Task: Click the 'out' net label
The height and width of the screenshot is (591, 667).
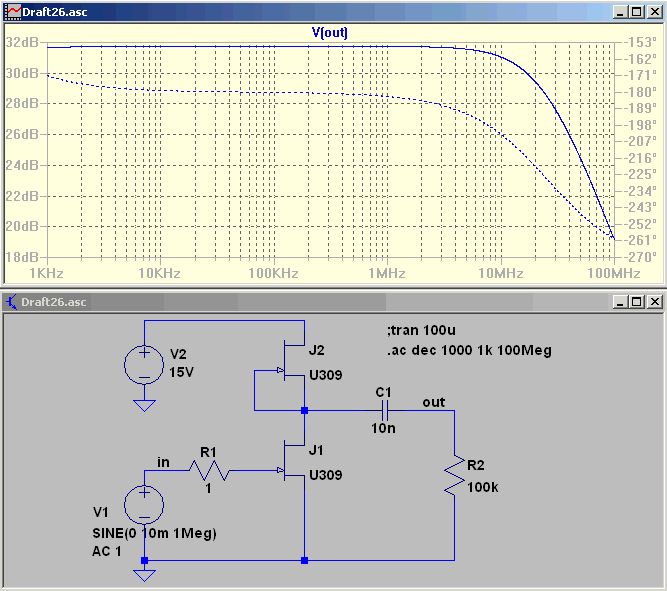Action: click(433, 402)
